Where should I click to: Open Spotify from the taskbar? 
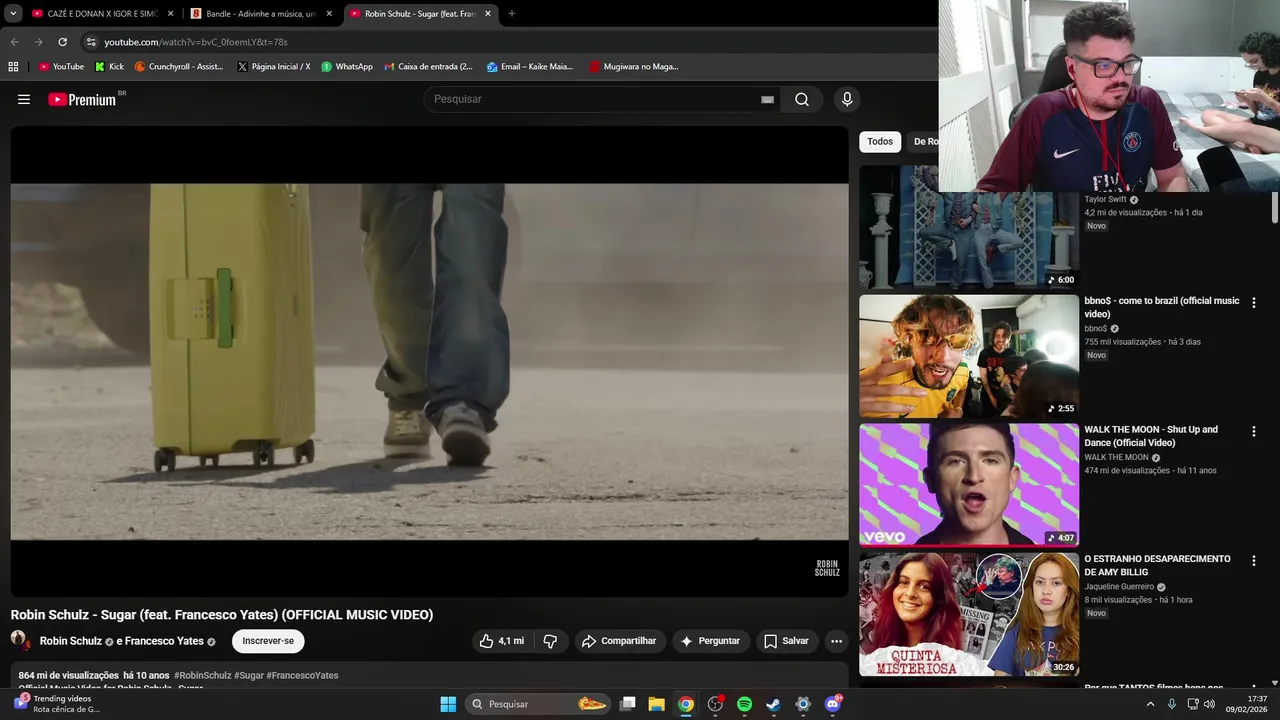pyautogui.click(x=744, y=704)
